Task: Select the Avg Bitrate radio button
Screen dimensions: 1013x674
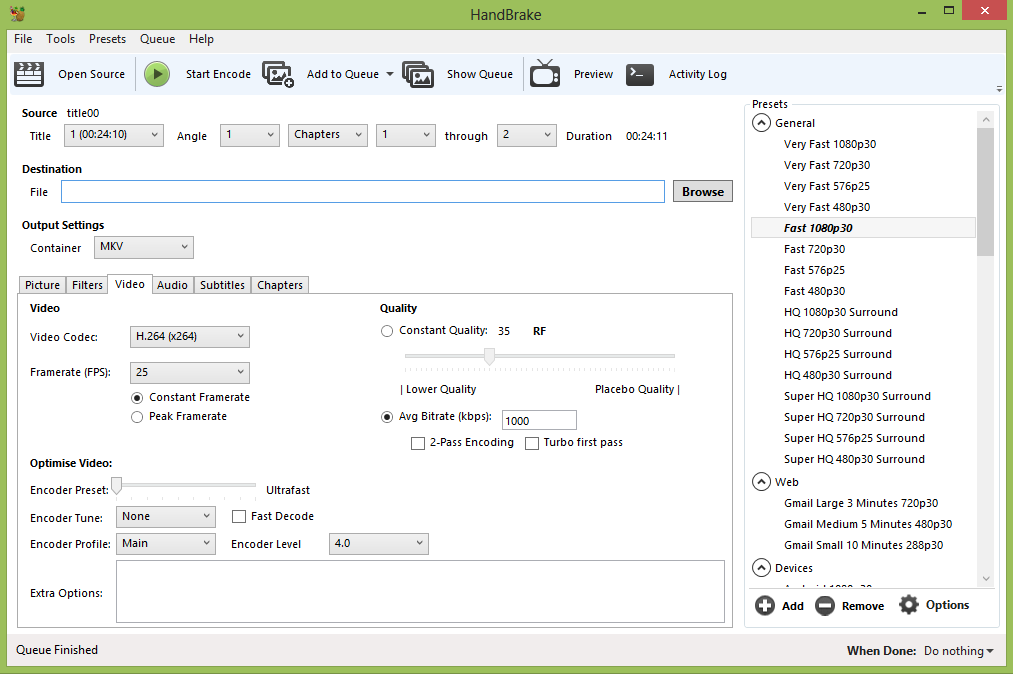Action: point(387,417)
